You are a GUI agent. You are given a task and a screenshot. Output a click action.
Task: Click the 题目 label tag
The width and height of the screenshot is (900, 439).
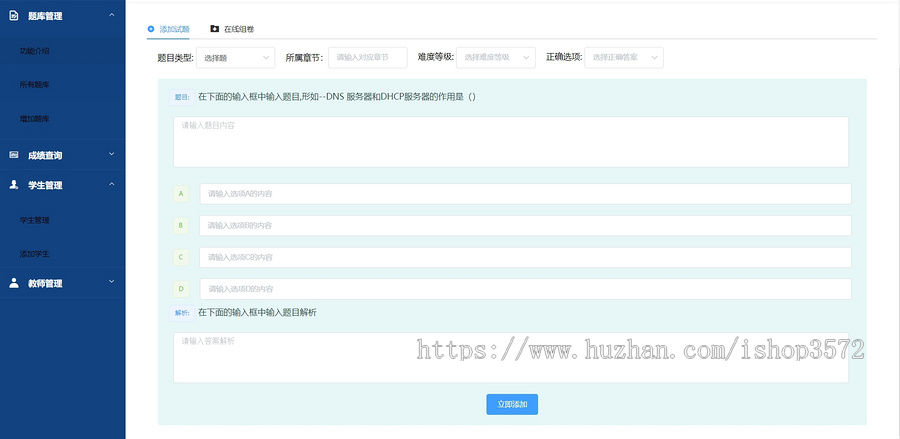click(x=182, y=97)
